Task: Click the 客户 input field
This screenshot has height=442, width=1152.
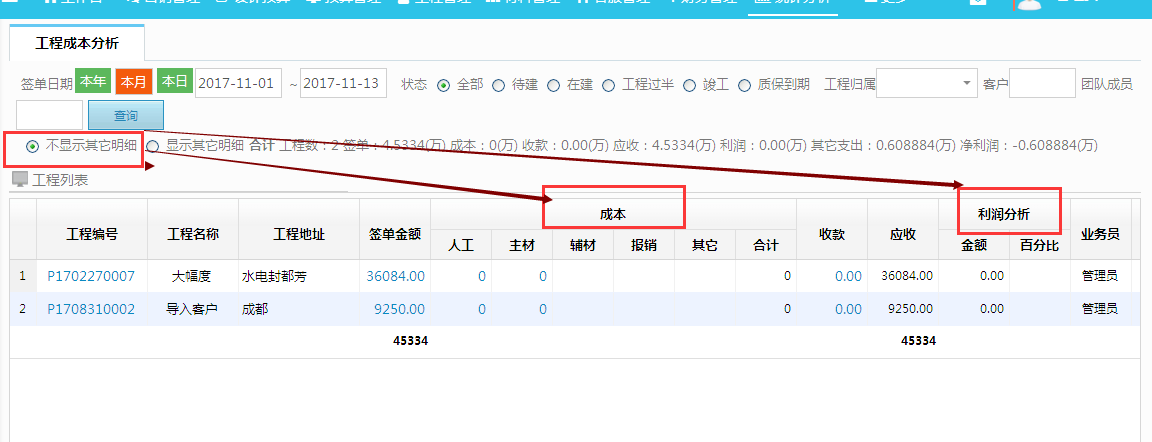Action: (x=1041, y=83)
